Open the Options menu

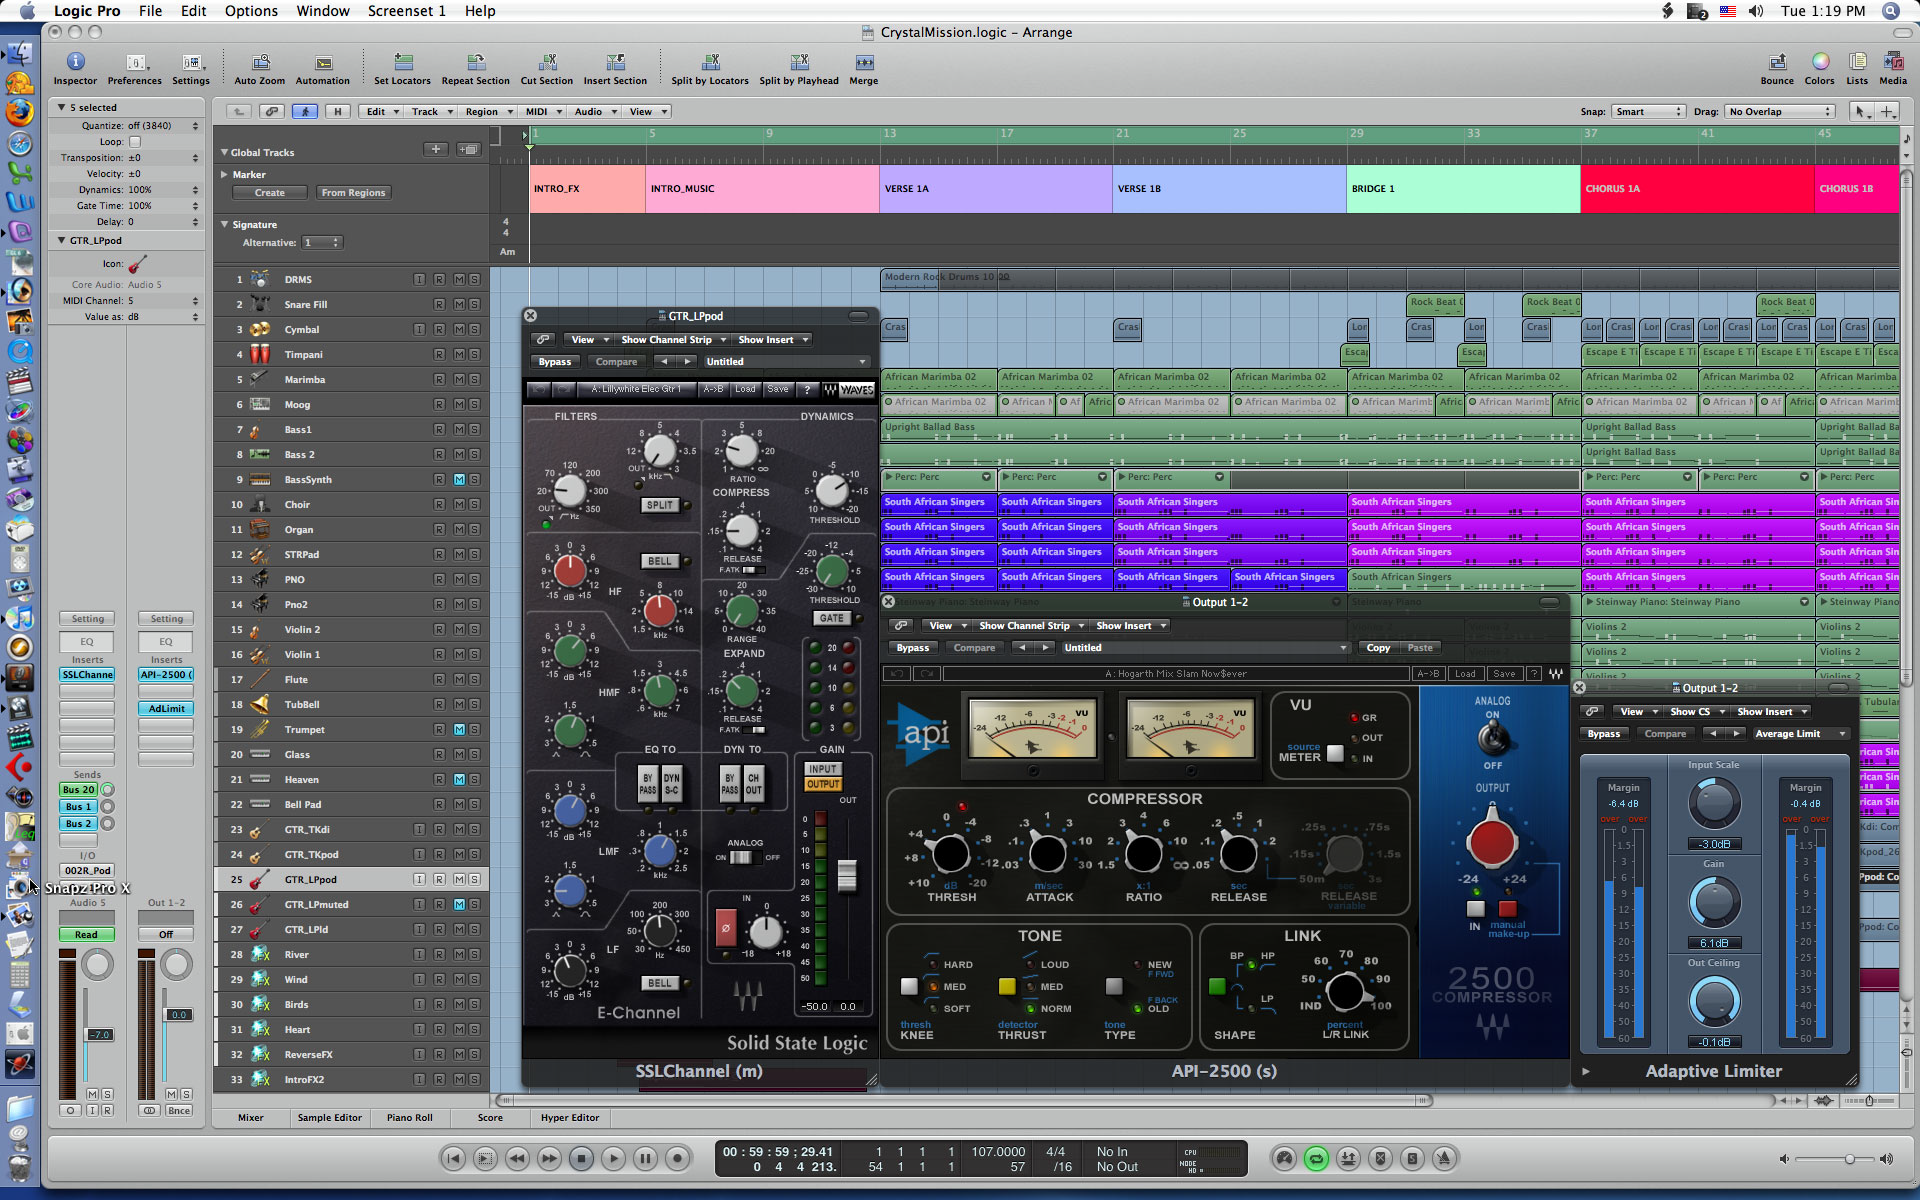(251, 11)
